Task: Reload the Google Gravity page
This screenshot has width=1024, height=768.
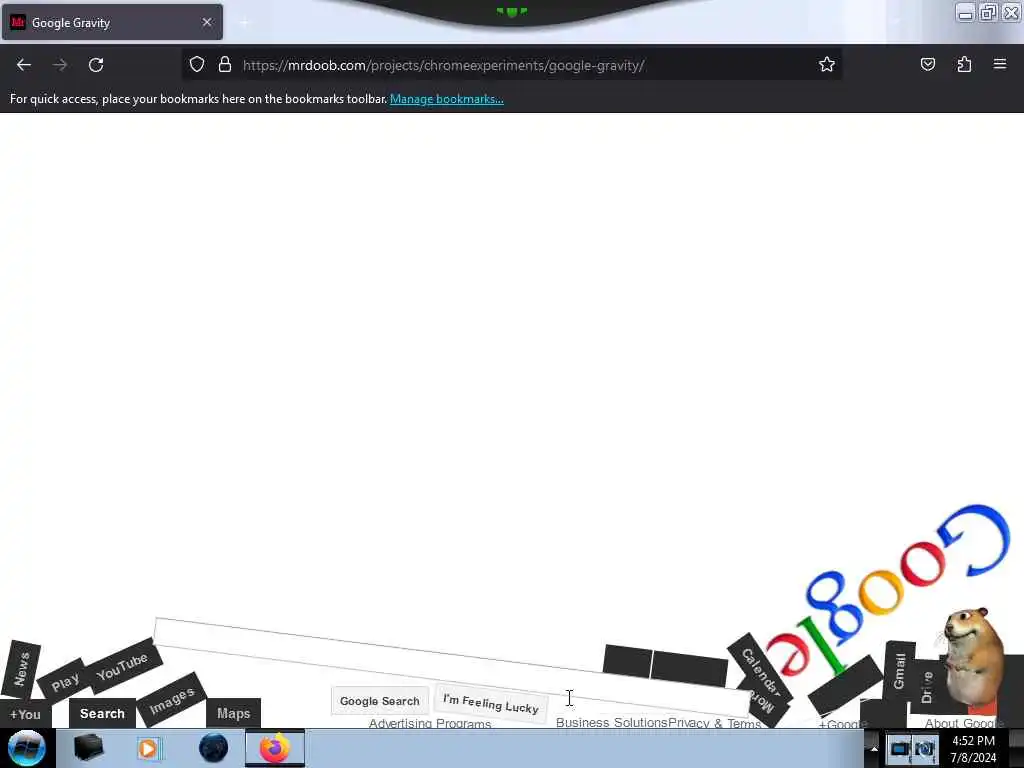Action: (x=96, y=65)
